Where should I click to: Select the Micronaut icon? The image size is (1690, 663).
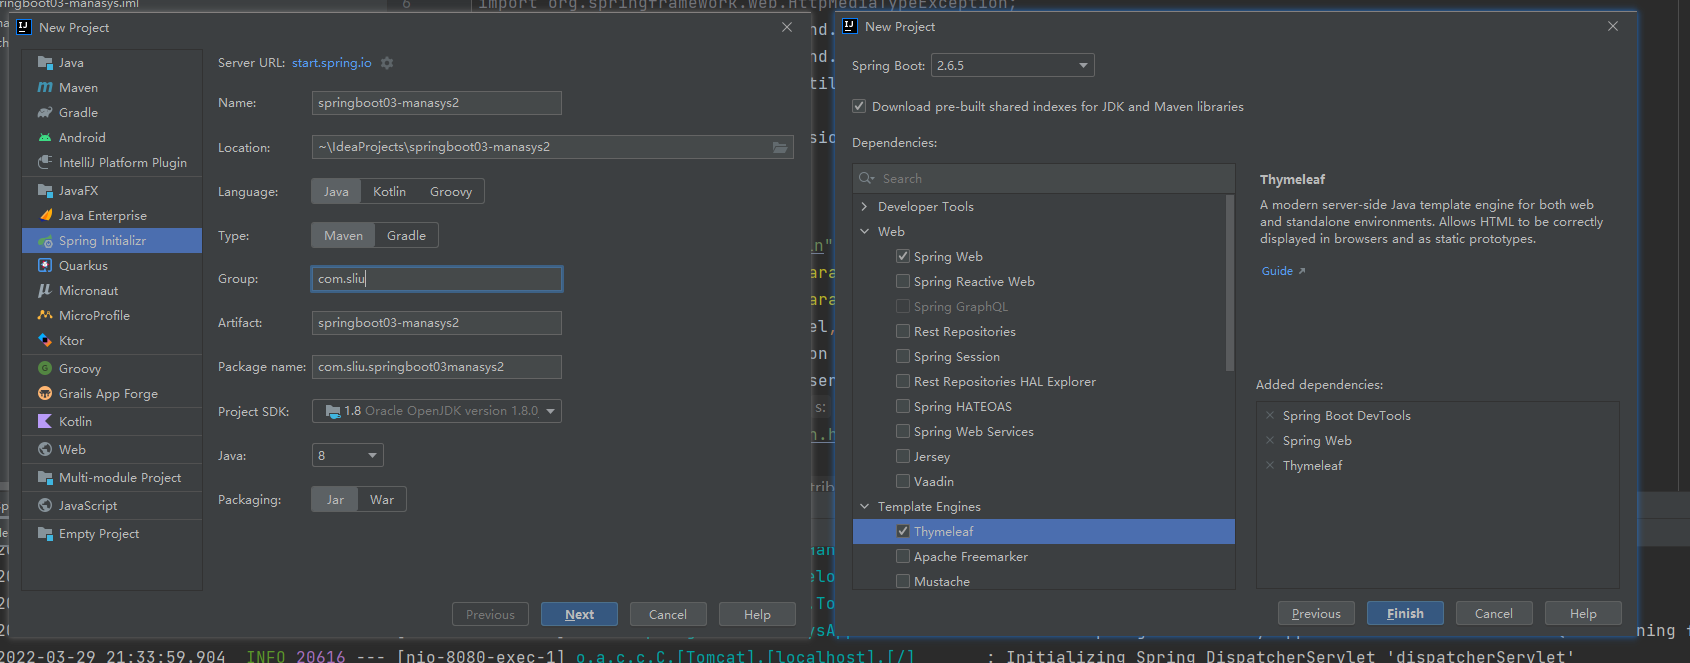(45, 290)
